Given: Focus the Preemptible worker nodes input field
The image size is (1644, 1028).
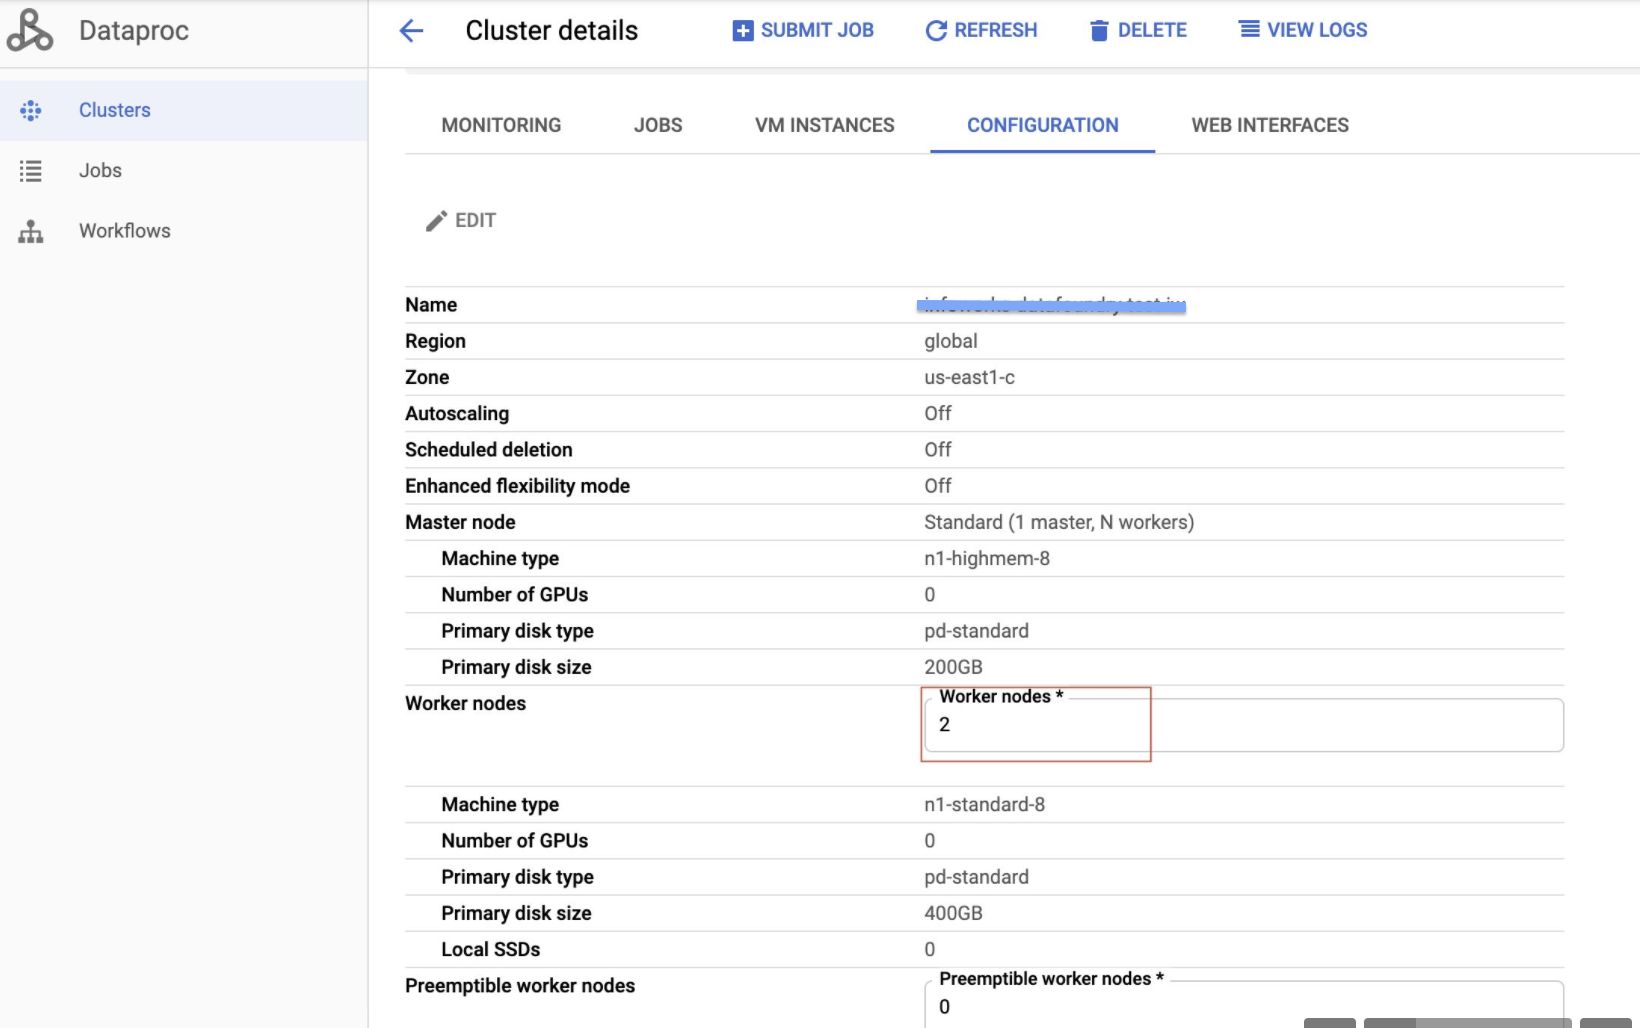Looking at the screenshot, I should [x=1243, y=1004].
